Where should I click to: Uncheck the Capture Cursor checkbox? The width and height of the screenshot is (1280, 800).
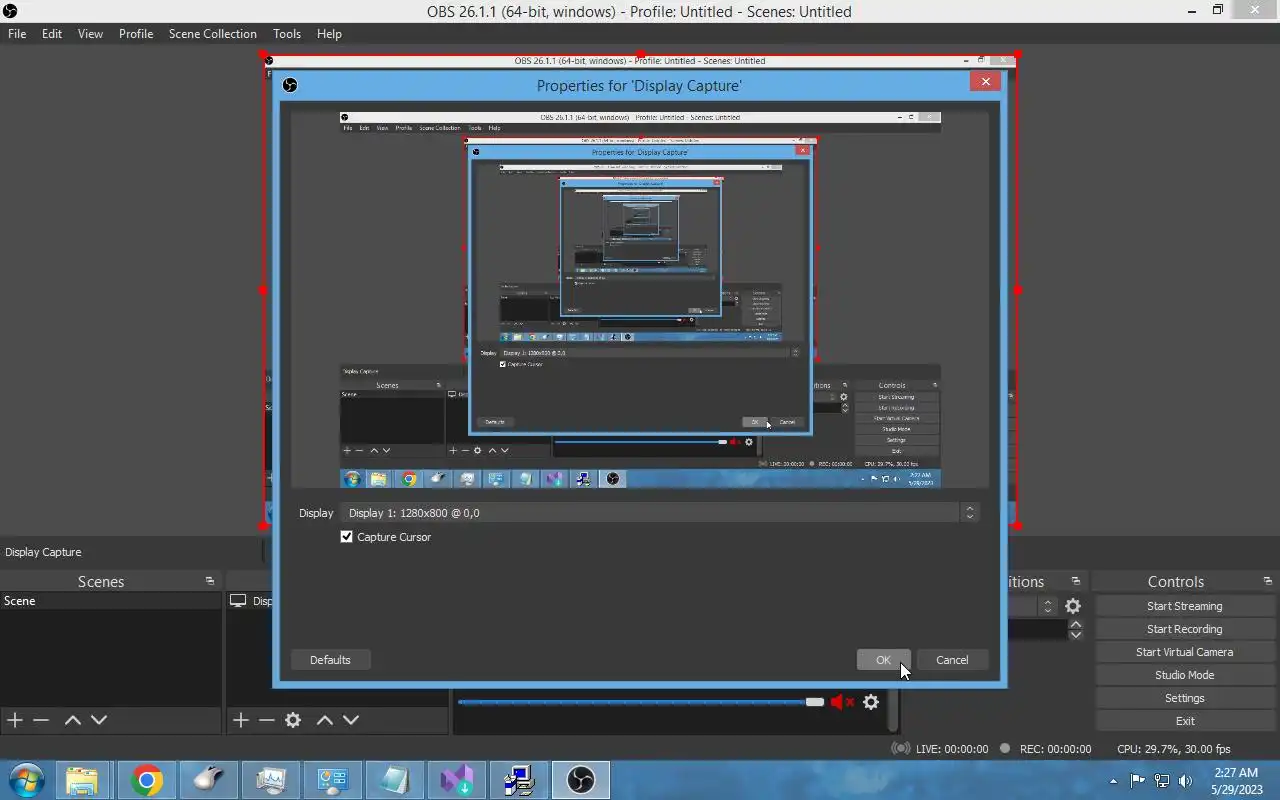click(x=347, y=537)
